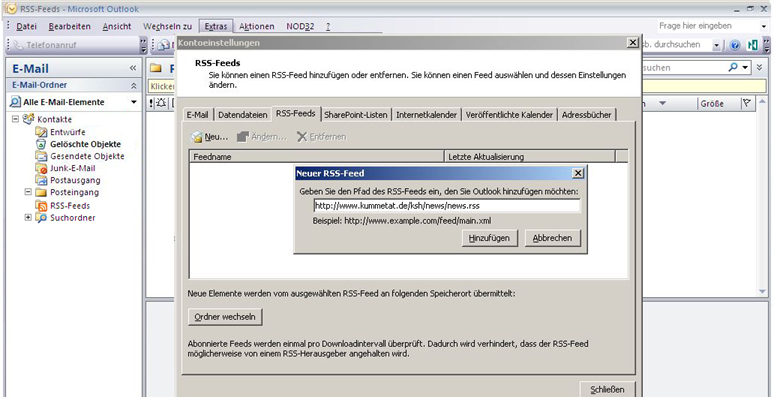Click the RSS feed URL input field
Screen dimensions: 774x397
pos(446,205)
